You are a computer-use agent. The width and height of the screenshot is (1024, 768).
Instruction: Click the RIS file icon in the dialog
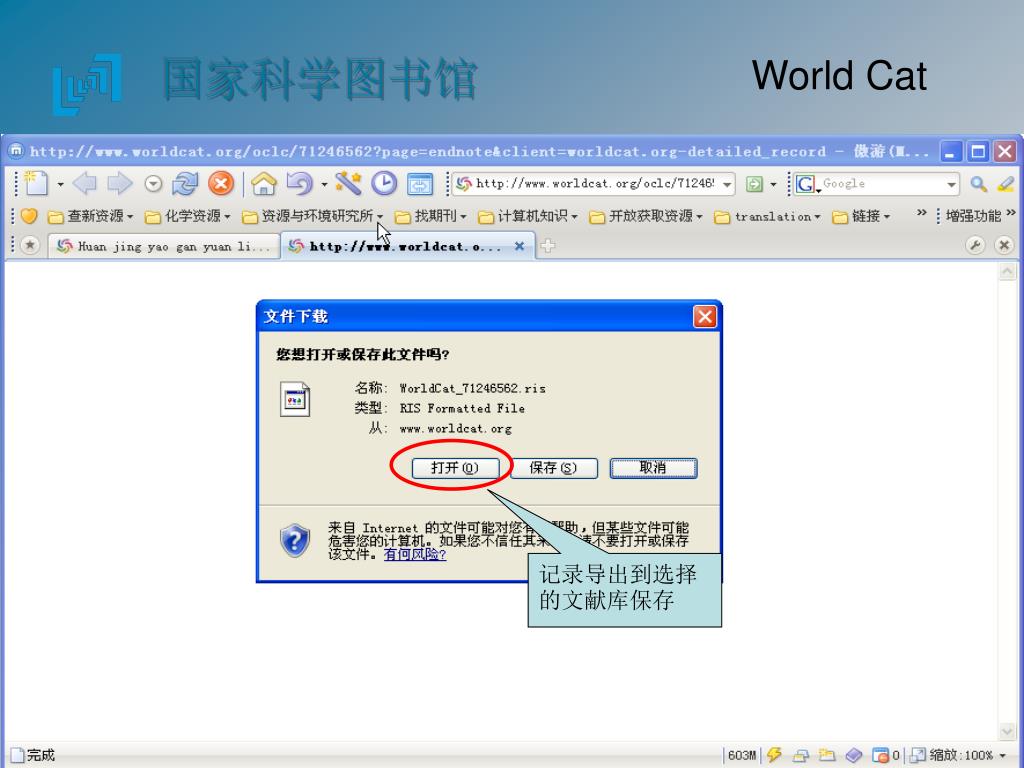[295, 399]
